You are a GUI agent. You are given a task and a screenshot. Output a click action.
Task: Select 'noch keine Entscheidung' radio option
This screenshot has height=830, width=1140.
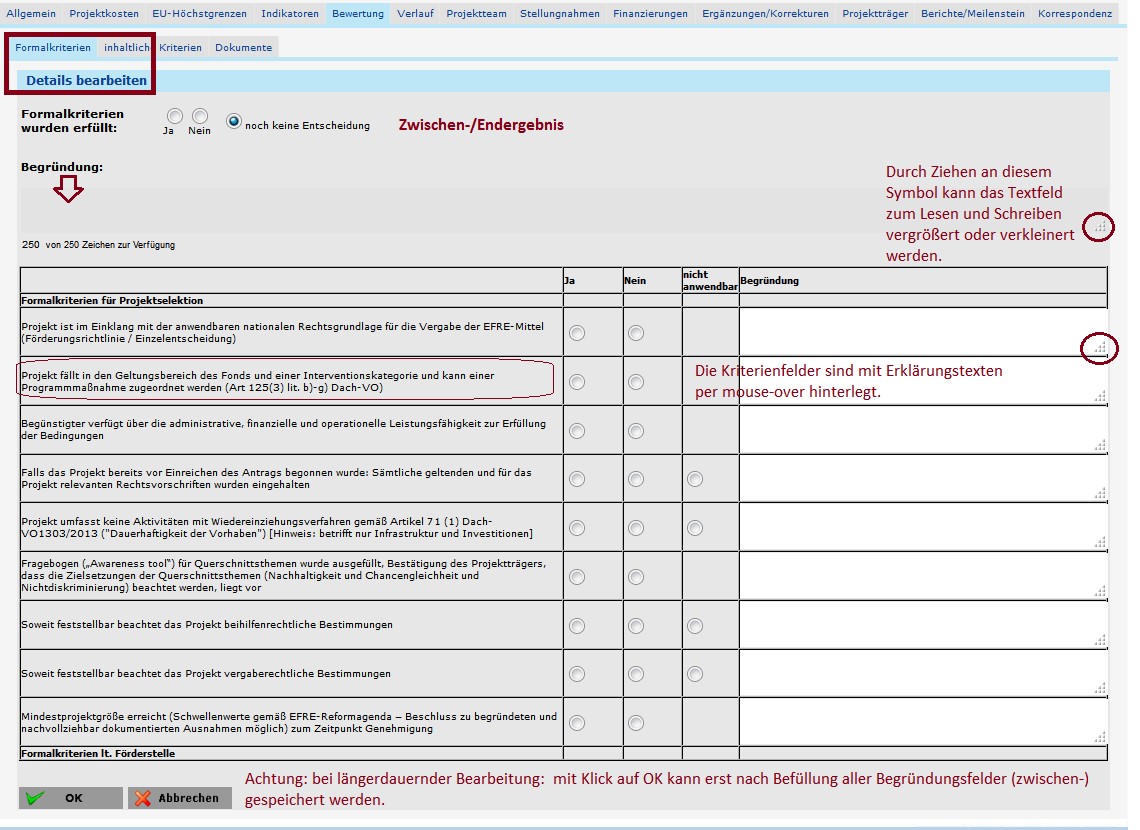click(x=234, y=122)
